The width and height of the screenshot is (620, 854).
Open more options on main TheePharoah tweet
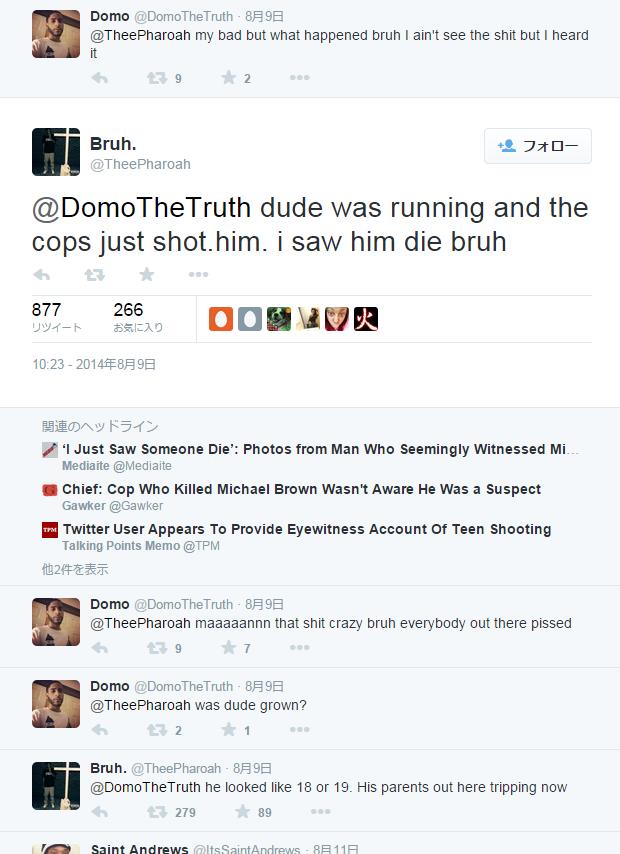pyautogui.click(x=198, y=274)
